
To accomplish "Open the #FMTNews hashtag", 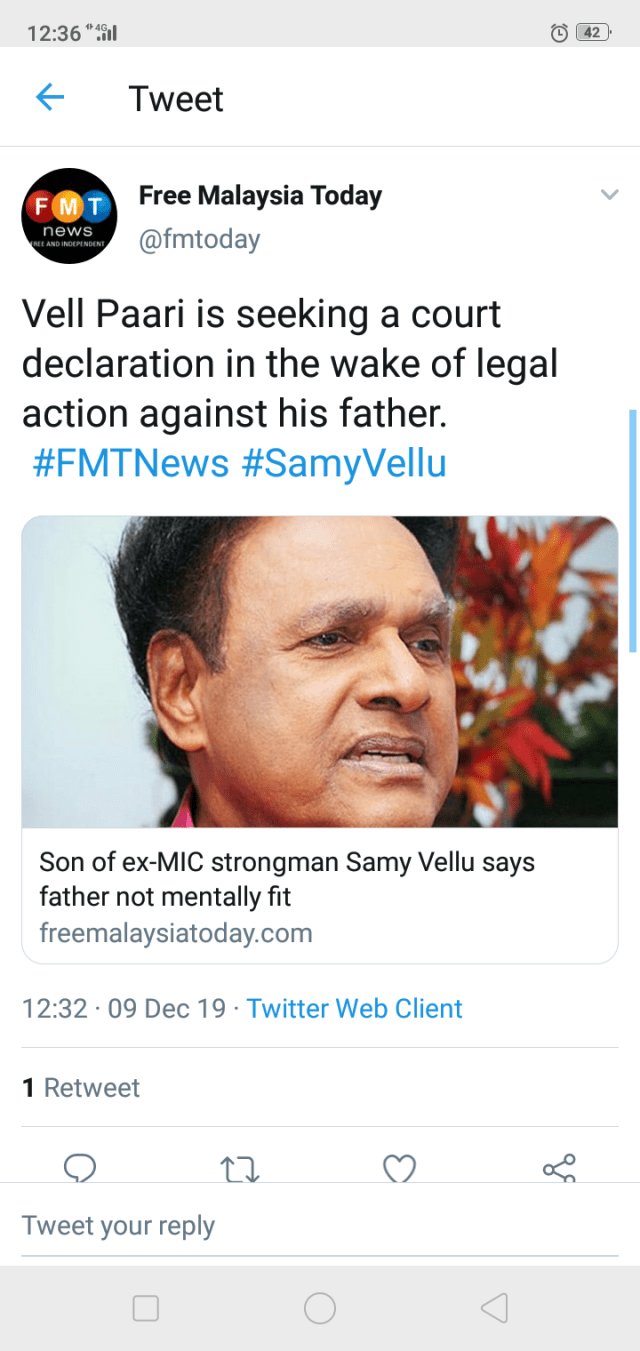I will pos(131,464).
